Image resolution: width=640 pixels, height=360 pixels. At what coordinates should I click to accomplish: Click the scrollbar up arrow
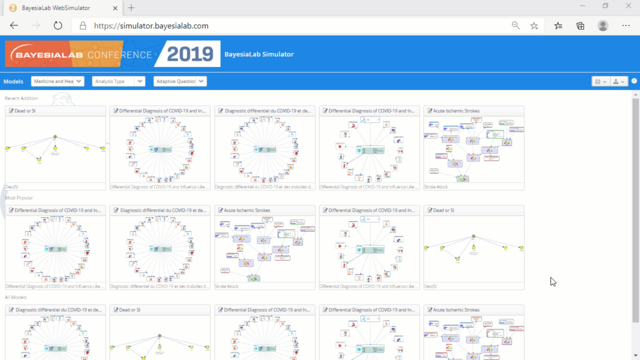[x=636, y=94]
